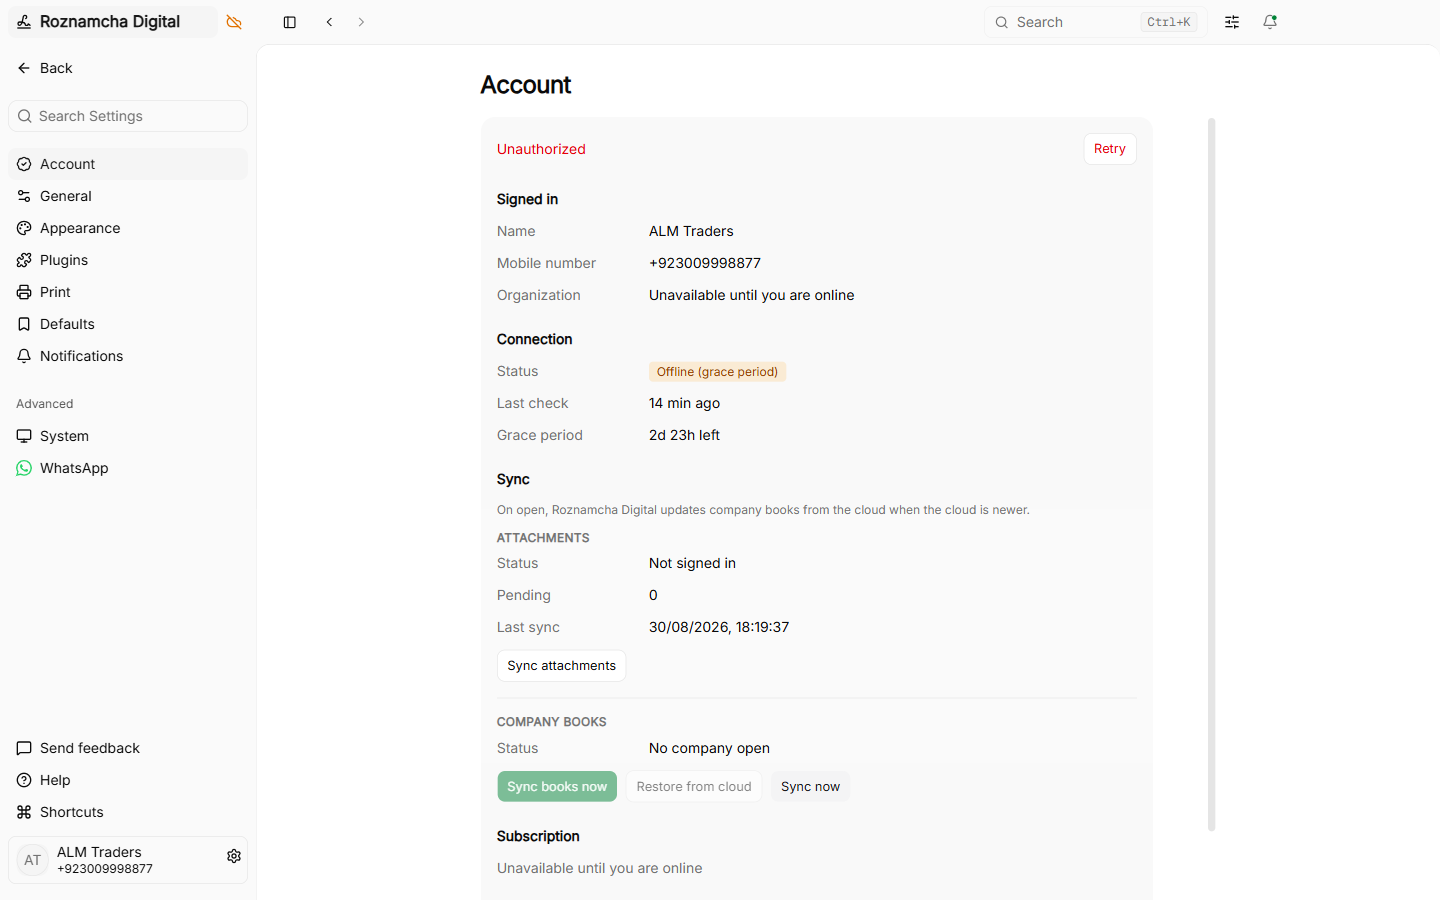Open settings gear beside ALM Traders

234,856
